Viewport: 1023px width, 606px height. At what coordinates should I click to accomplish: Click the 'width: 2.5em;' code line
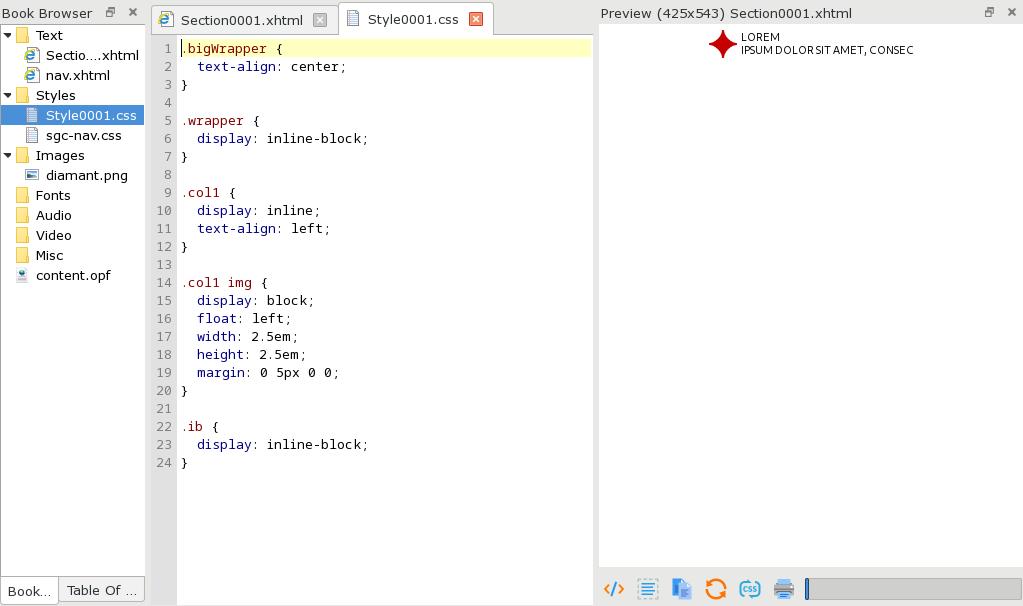(247, 337)
